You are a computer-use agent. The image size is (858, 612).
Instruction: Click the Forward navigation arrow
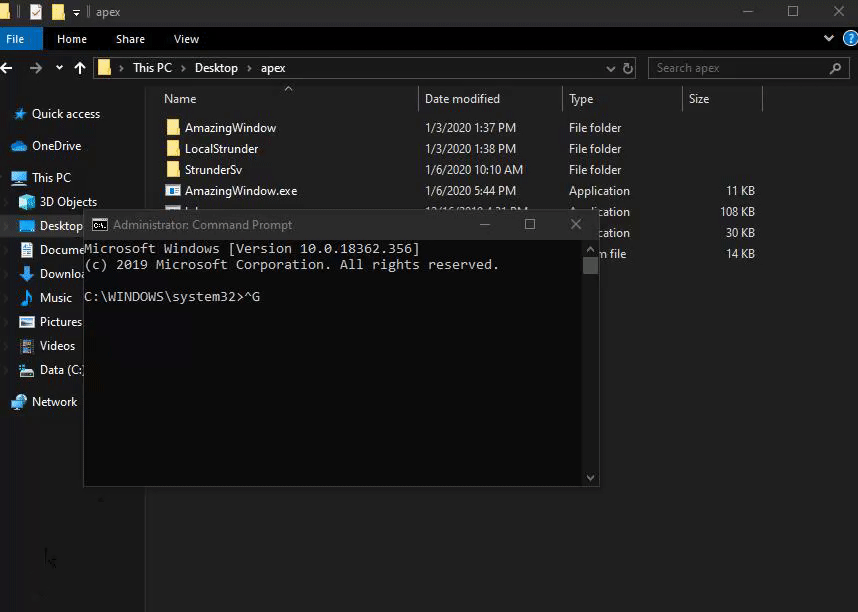point(36,68)
